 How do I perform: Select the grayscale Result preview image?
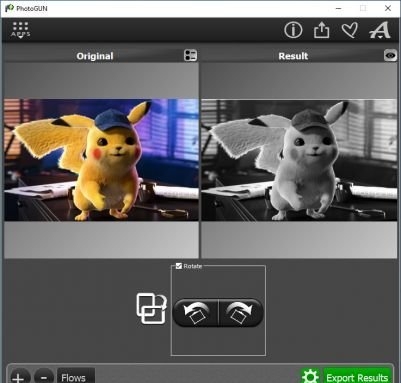(299, 160)
